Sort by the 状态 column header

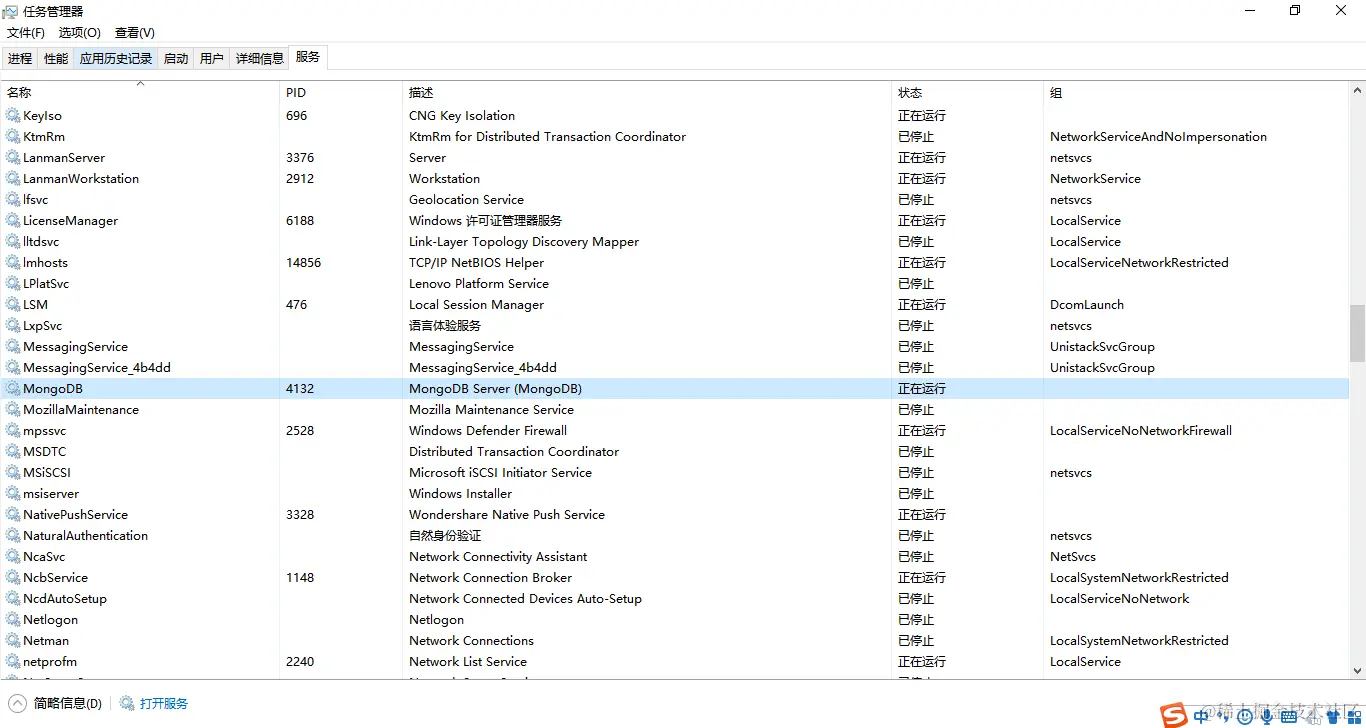coord(967,92)
